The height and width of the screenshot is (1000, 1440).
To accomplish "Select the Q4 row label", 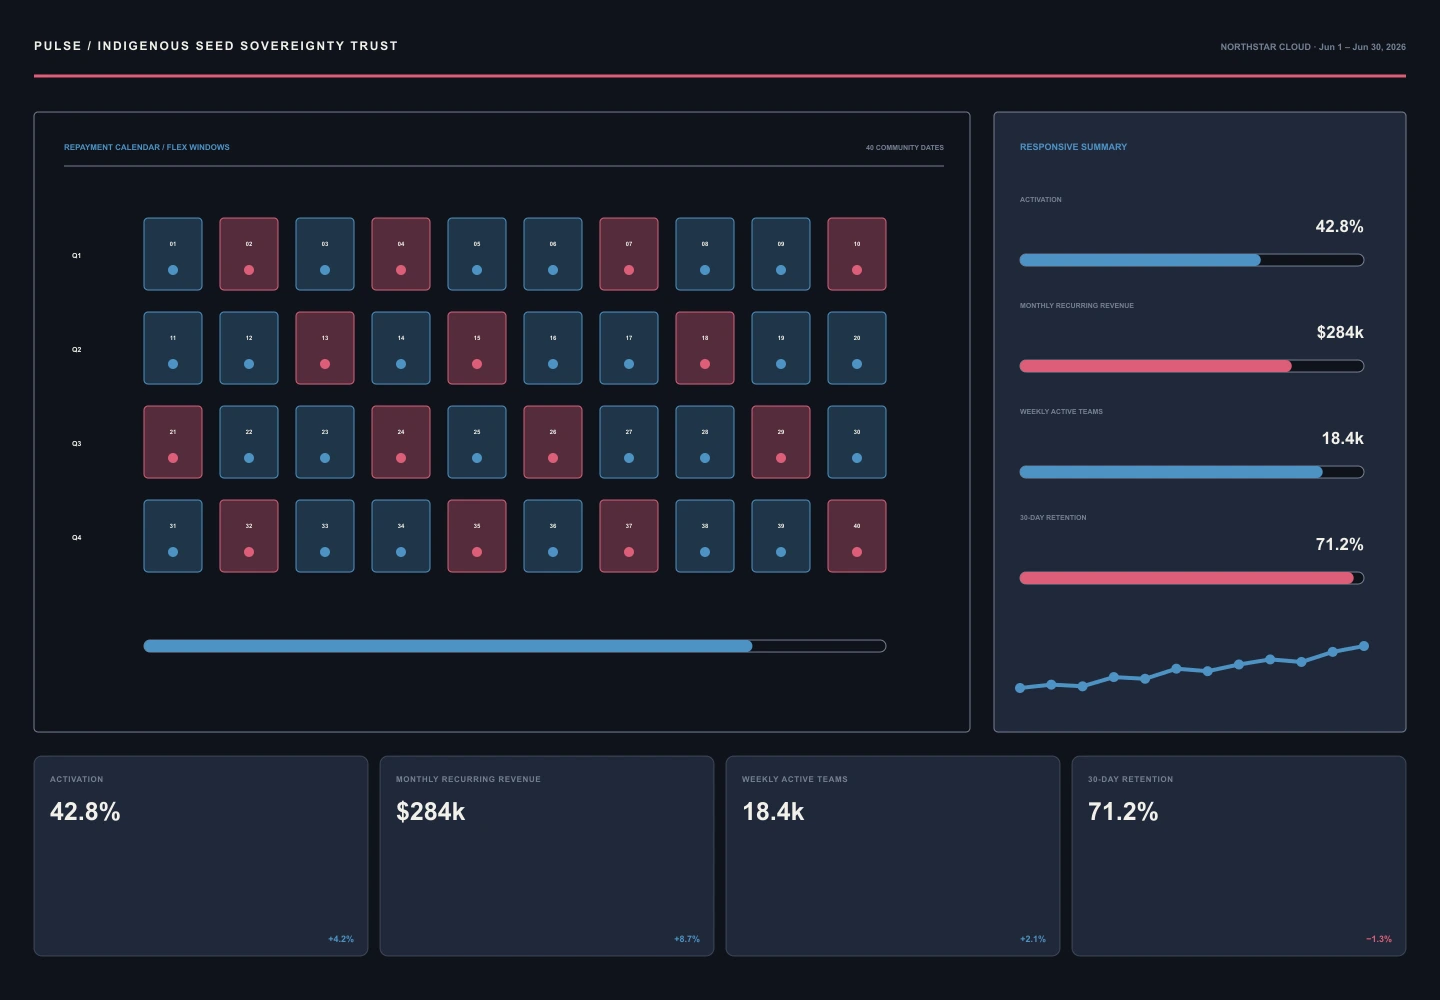I will click(x=76, y=538).
